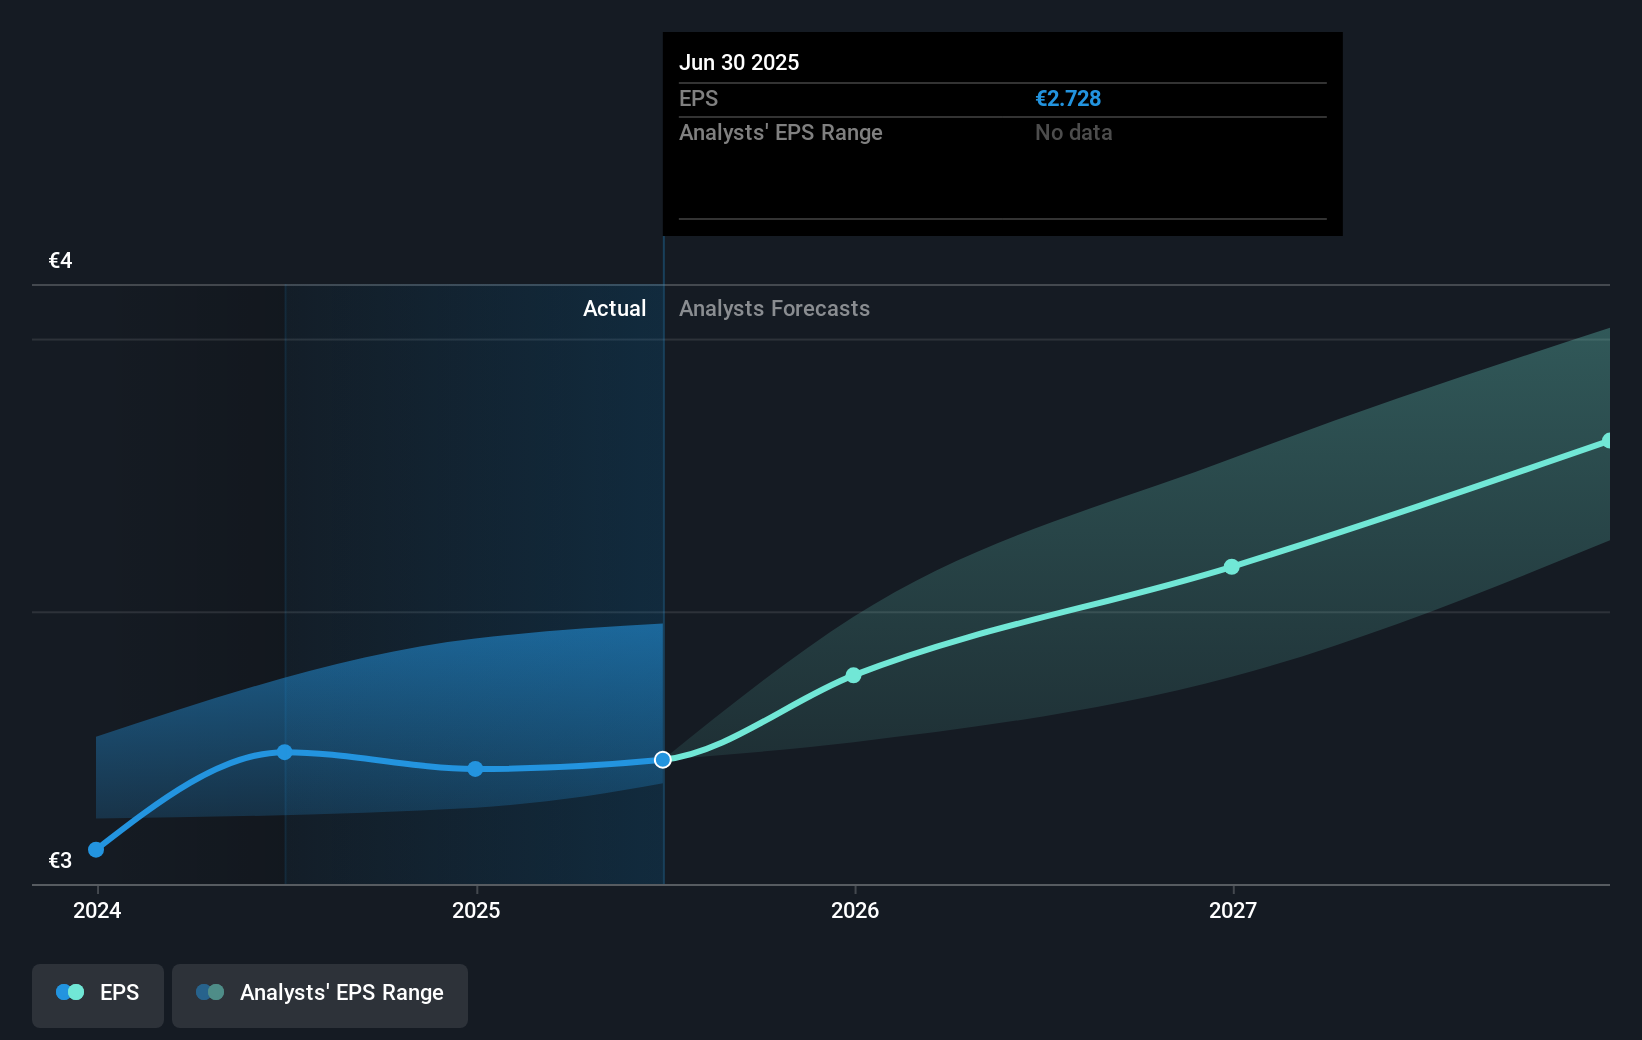Toggle the EPS legend item

[97, 993]
